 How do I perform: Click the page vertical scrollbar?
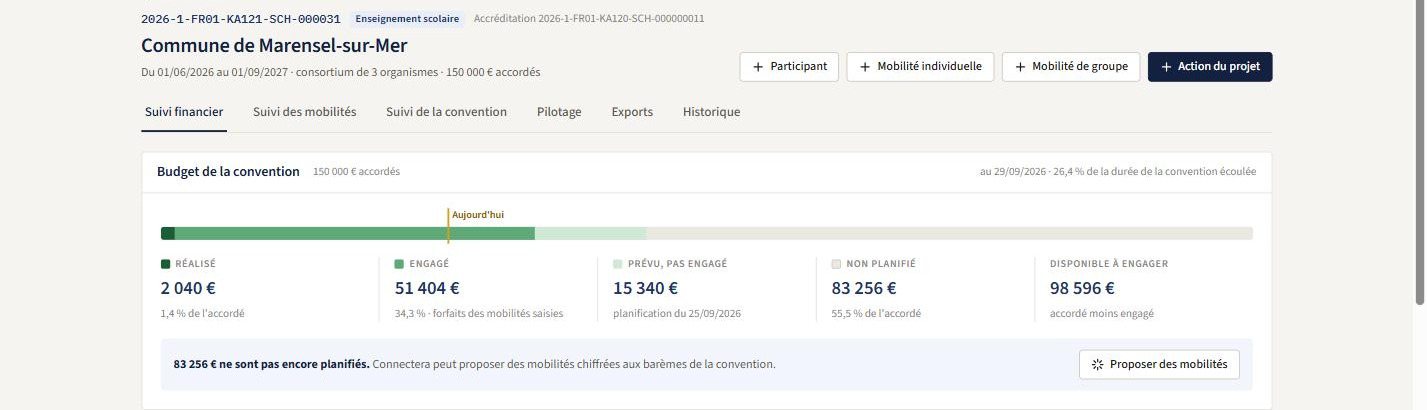(1420, 150)
